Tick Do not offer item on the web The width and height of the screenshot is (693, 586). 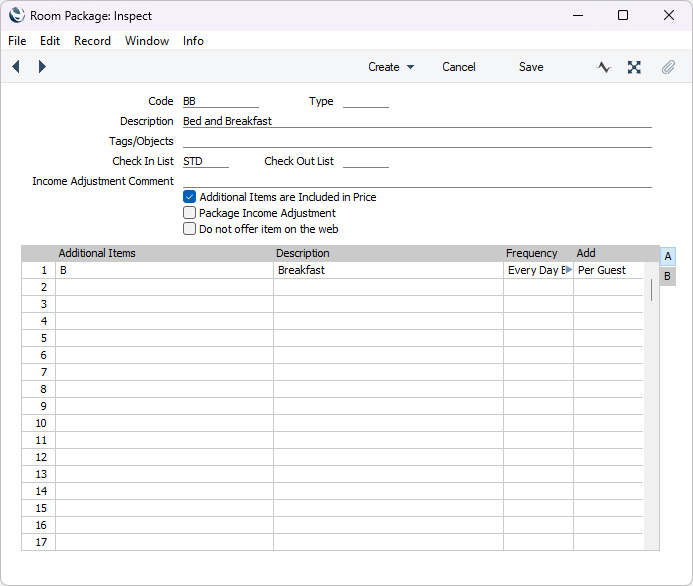point(190,228)
